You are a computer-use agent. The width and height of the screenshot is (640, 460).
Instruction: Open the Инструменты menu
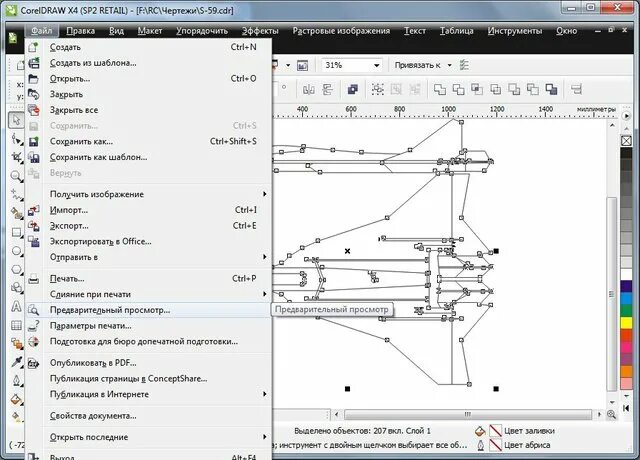coord(515,31)
